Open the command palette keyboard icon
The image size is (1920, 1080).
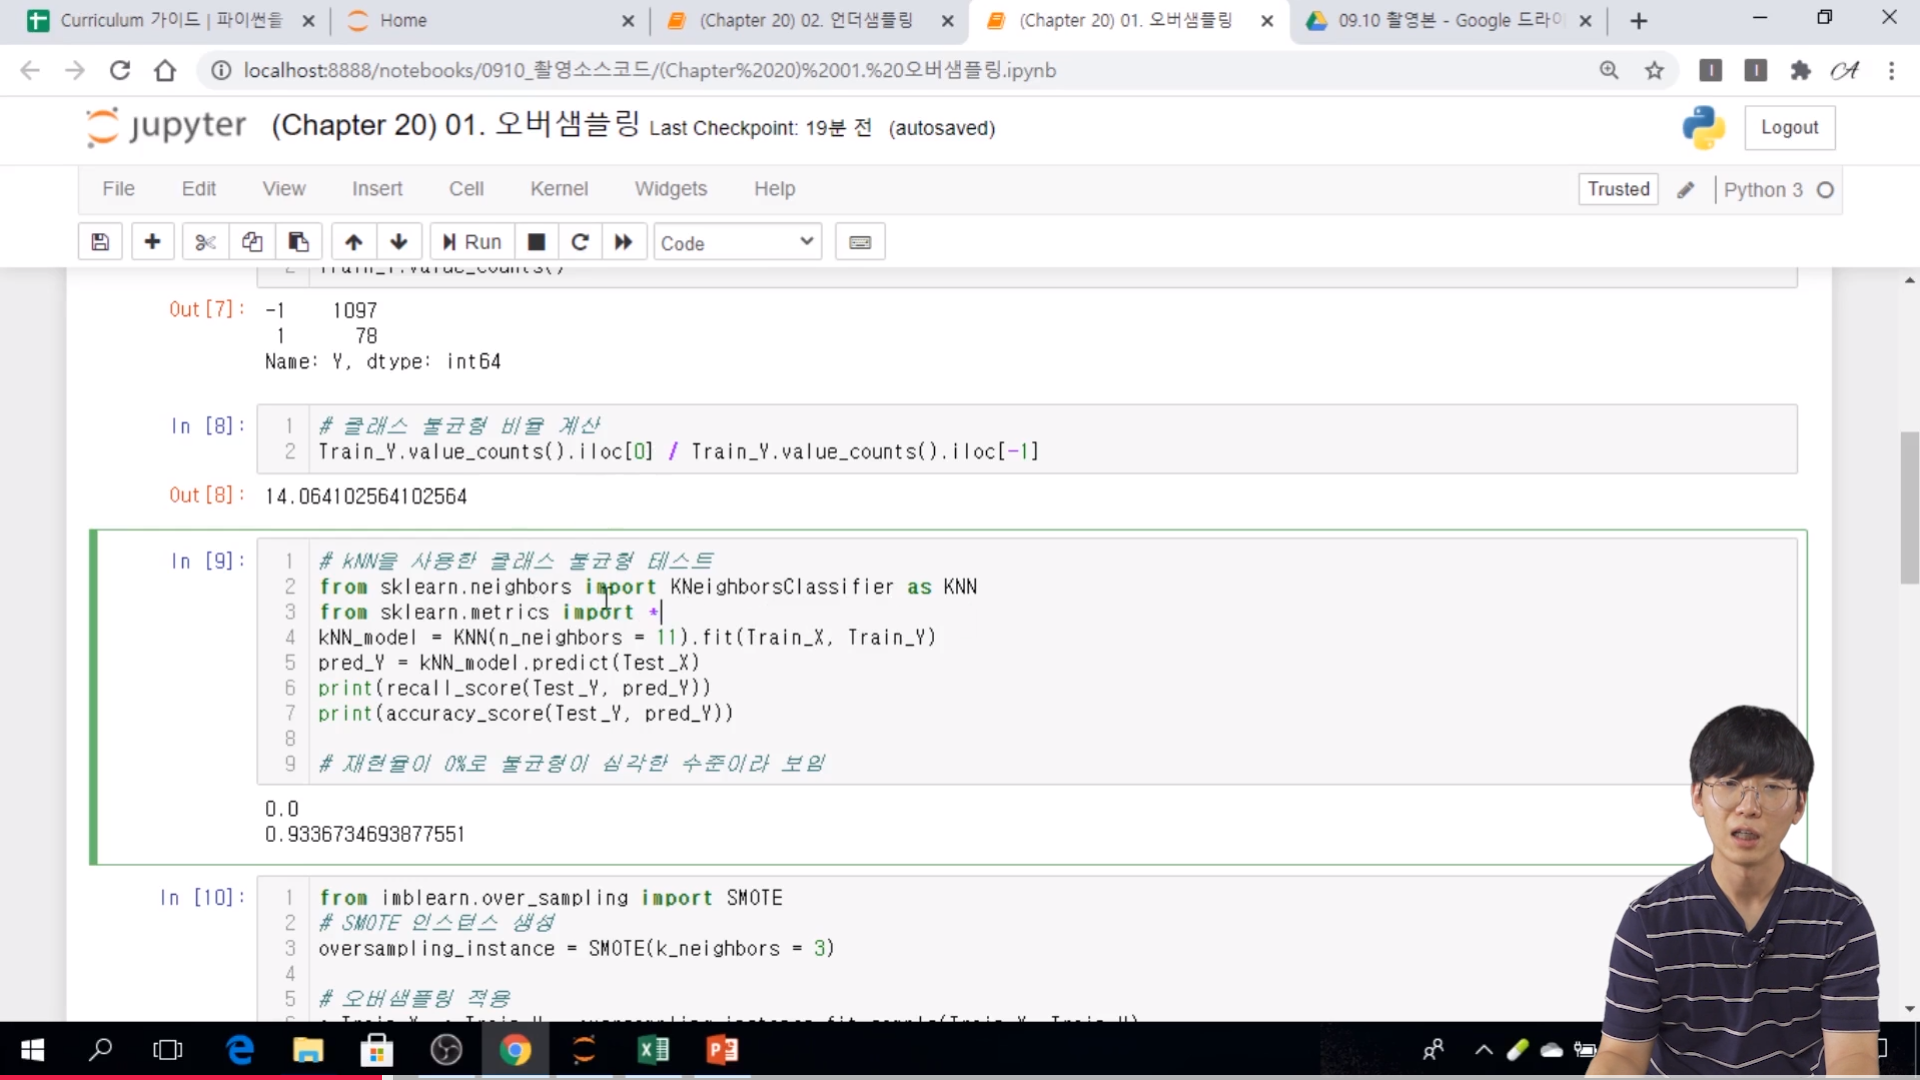860,242
